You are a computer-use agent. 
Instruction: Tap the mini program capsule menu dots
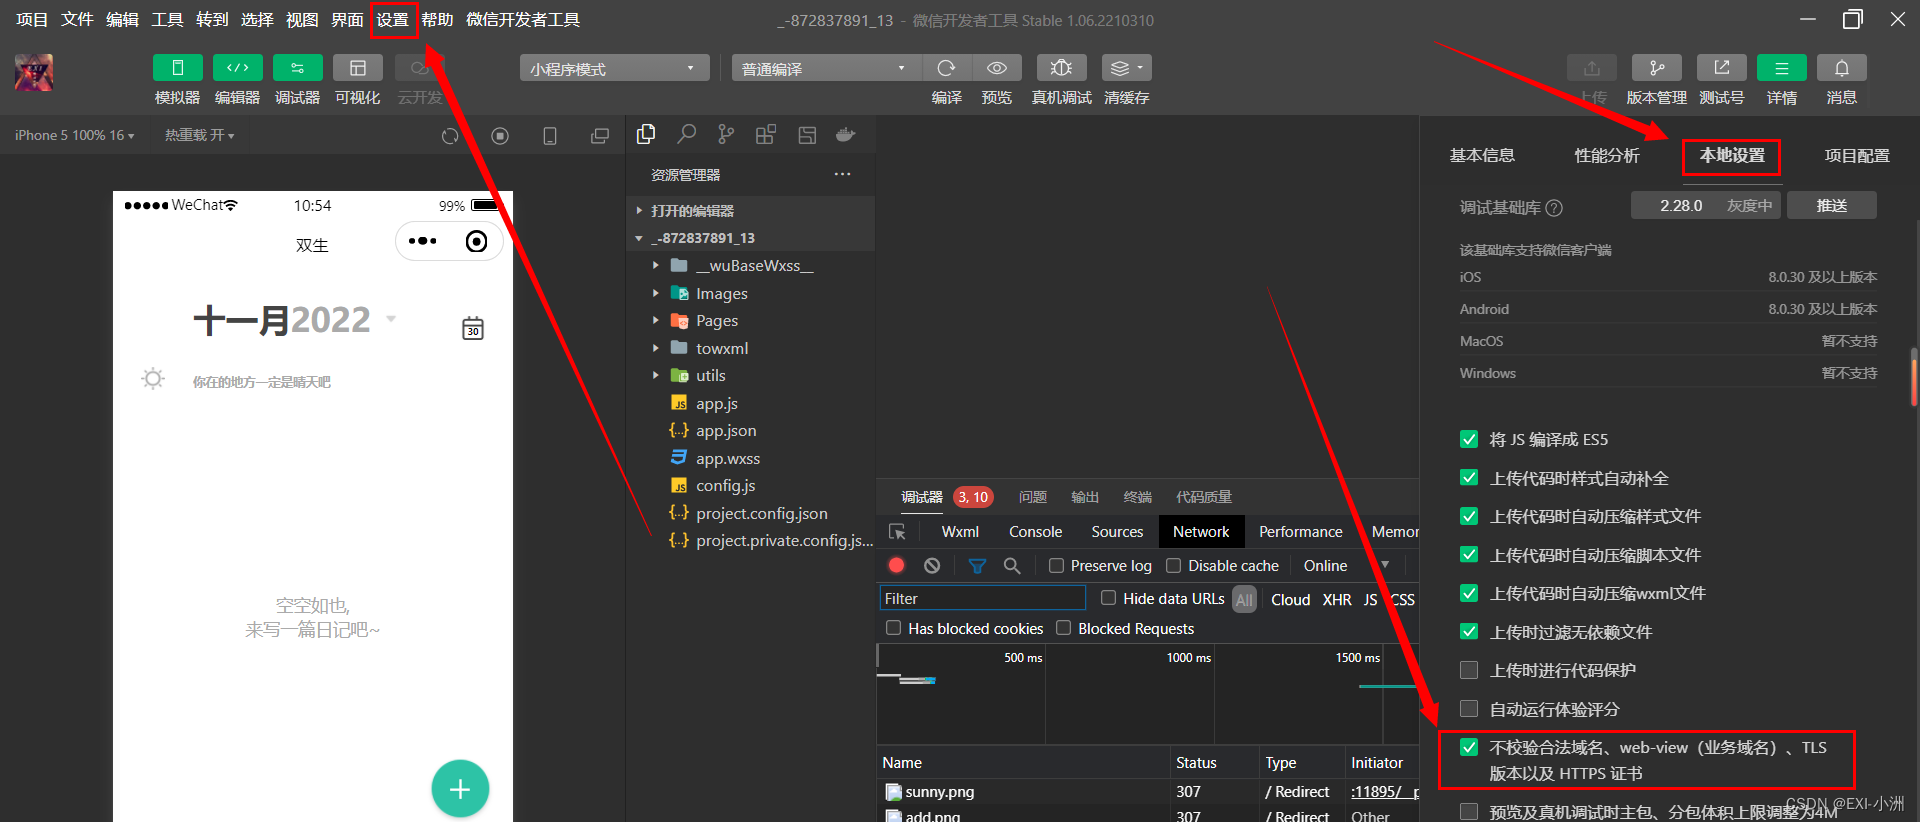(x=423, y=241)
